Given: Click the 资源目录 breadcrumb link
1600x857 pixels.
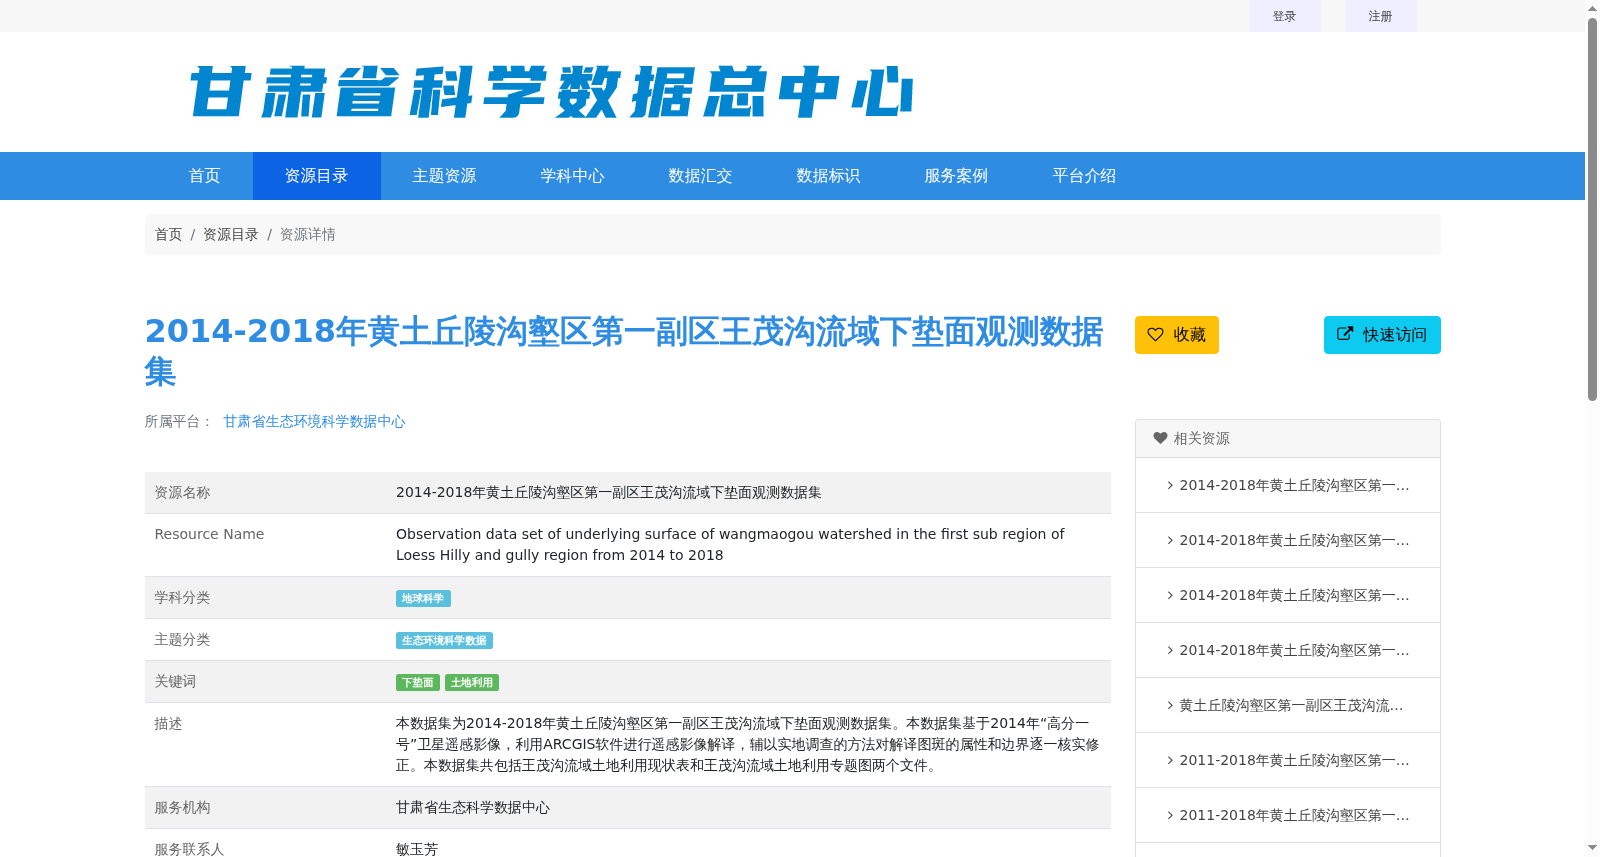Looking at the screenshot, I should coord(231,235).
